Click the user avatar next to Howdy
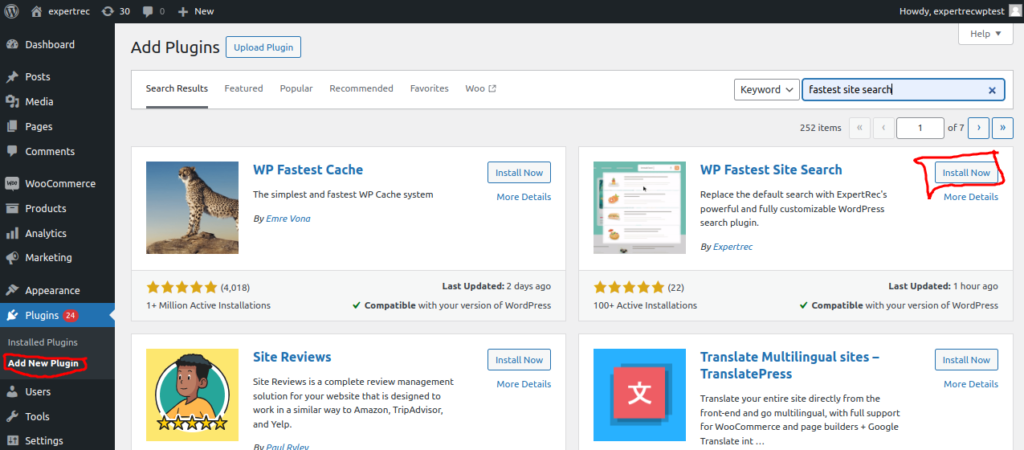 tap(1014, 10)
